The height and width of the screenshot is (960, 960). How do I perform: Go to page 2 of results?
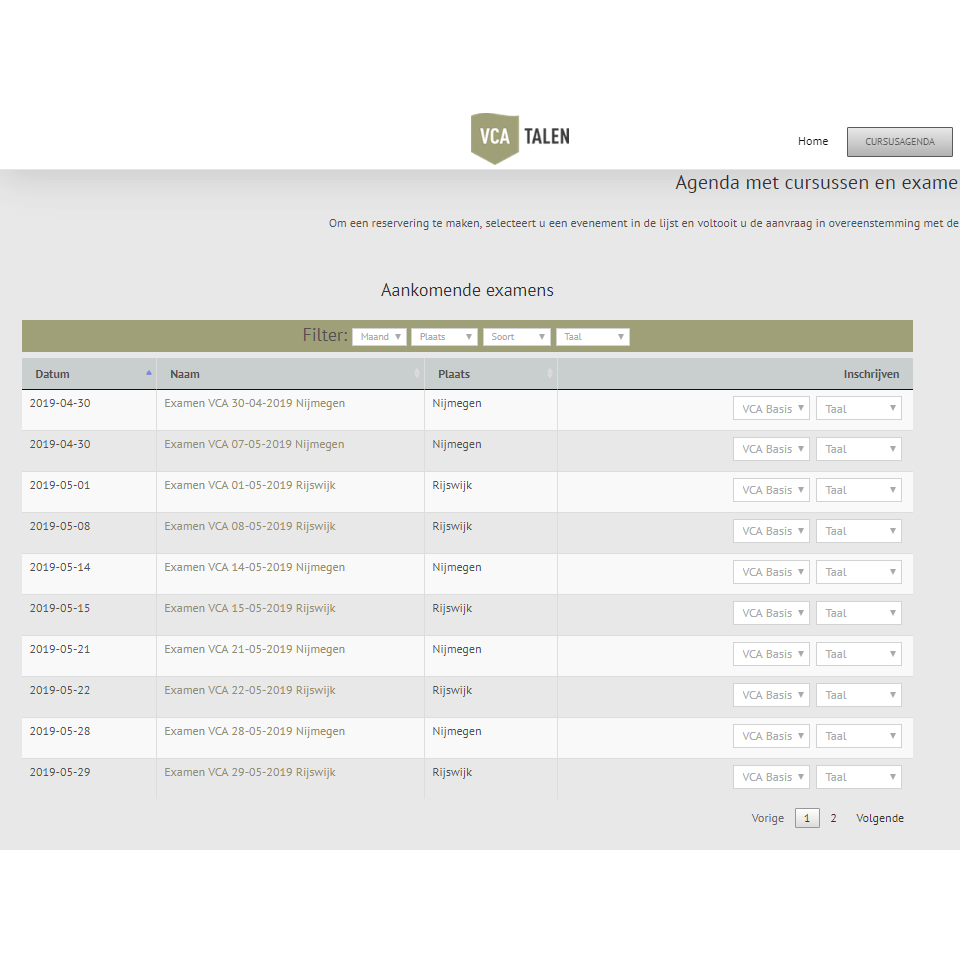[x=833, y=818]
